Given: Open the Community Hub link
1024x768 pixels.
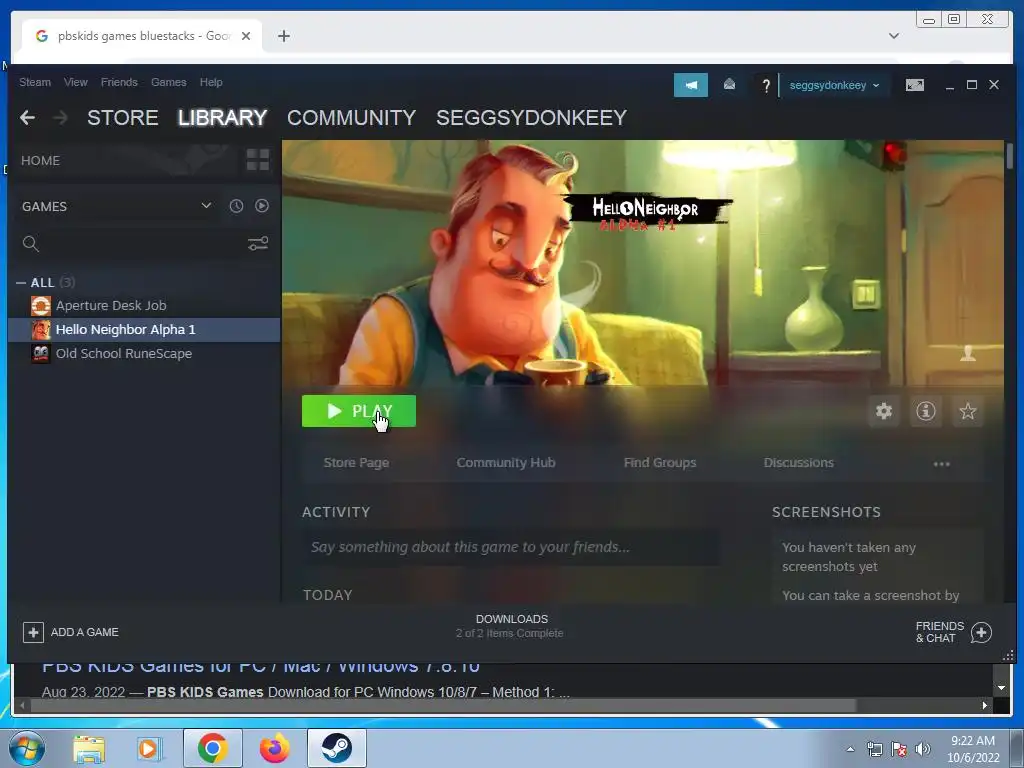Looking at the screenshot, I should pyautogui.click(x=505, y=462).
